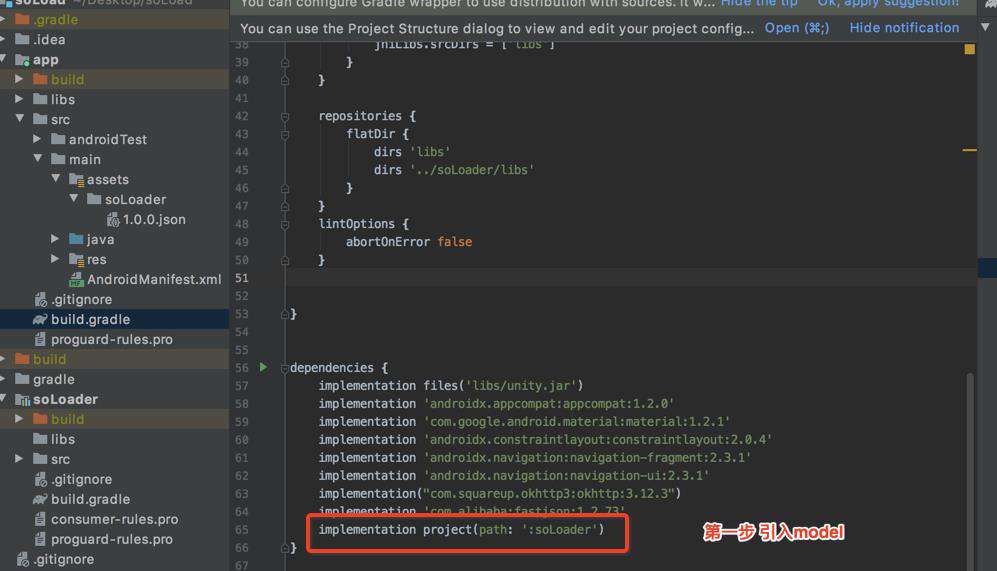Click the gradle folder icon
Viewport: 997px width, 571px height.
pos(22,379)
